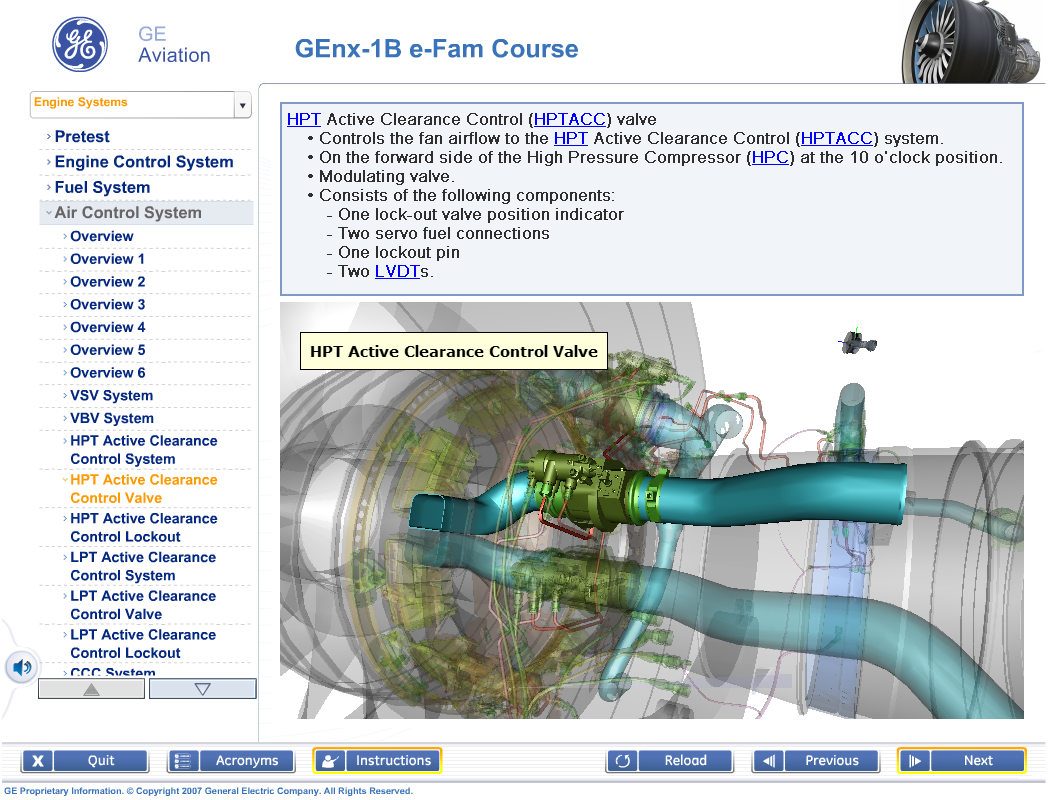Open the Overview 2 lesson
This screenshot has width=1048, height=800.
(108, 281)
